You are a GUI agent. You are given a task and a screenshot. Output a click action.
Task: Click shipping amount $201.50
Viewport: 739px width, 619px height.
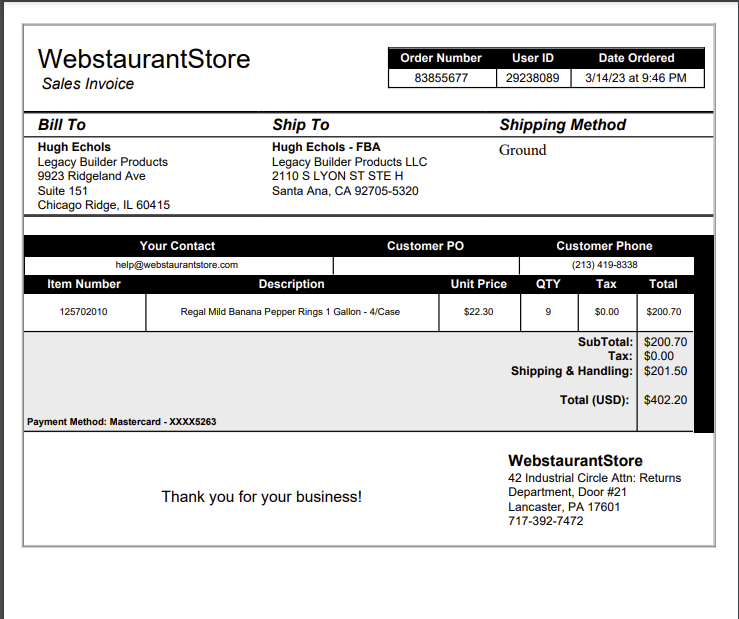tap(665, 371)
